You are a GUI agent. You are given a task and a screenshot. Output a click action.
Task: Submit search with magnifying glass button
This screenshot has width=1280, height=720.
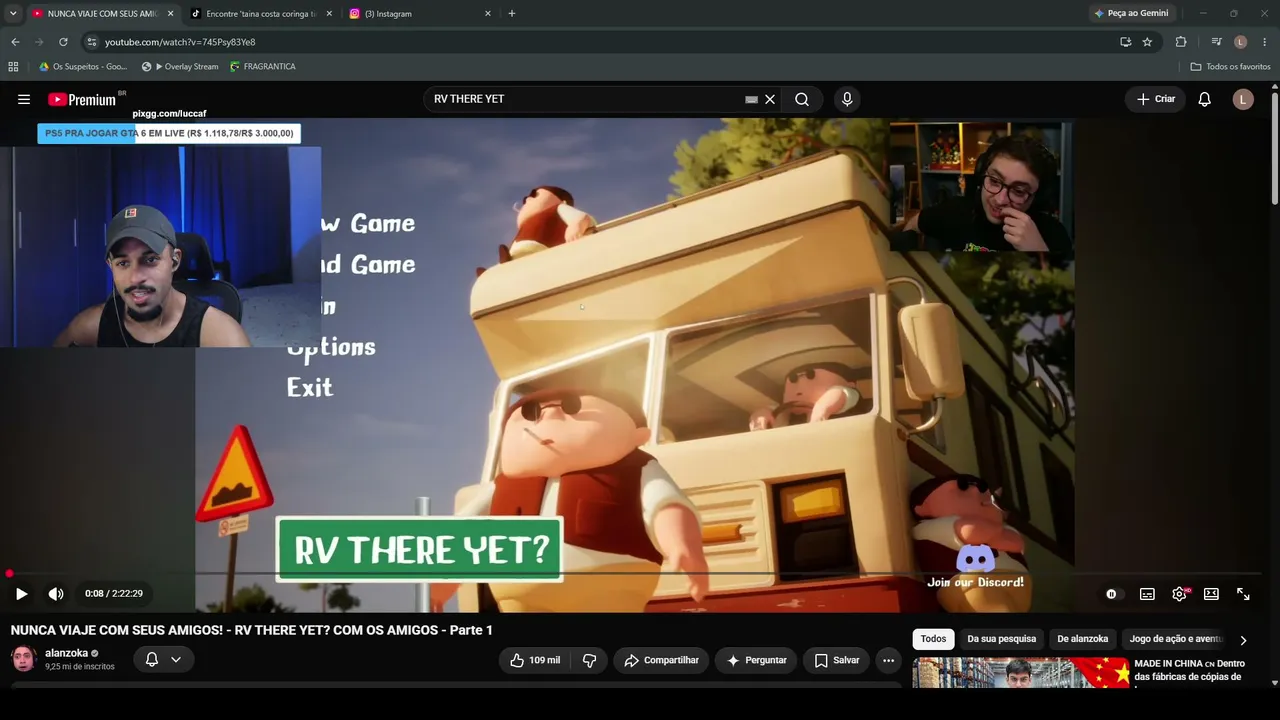tap(802, 99)
